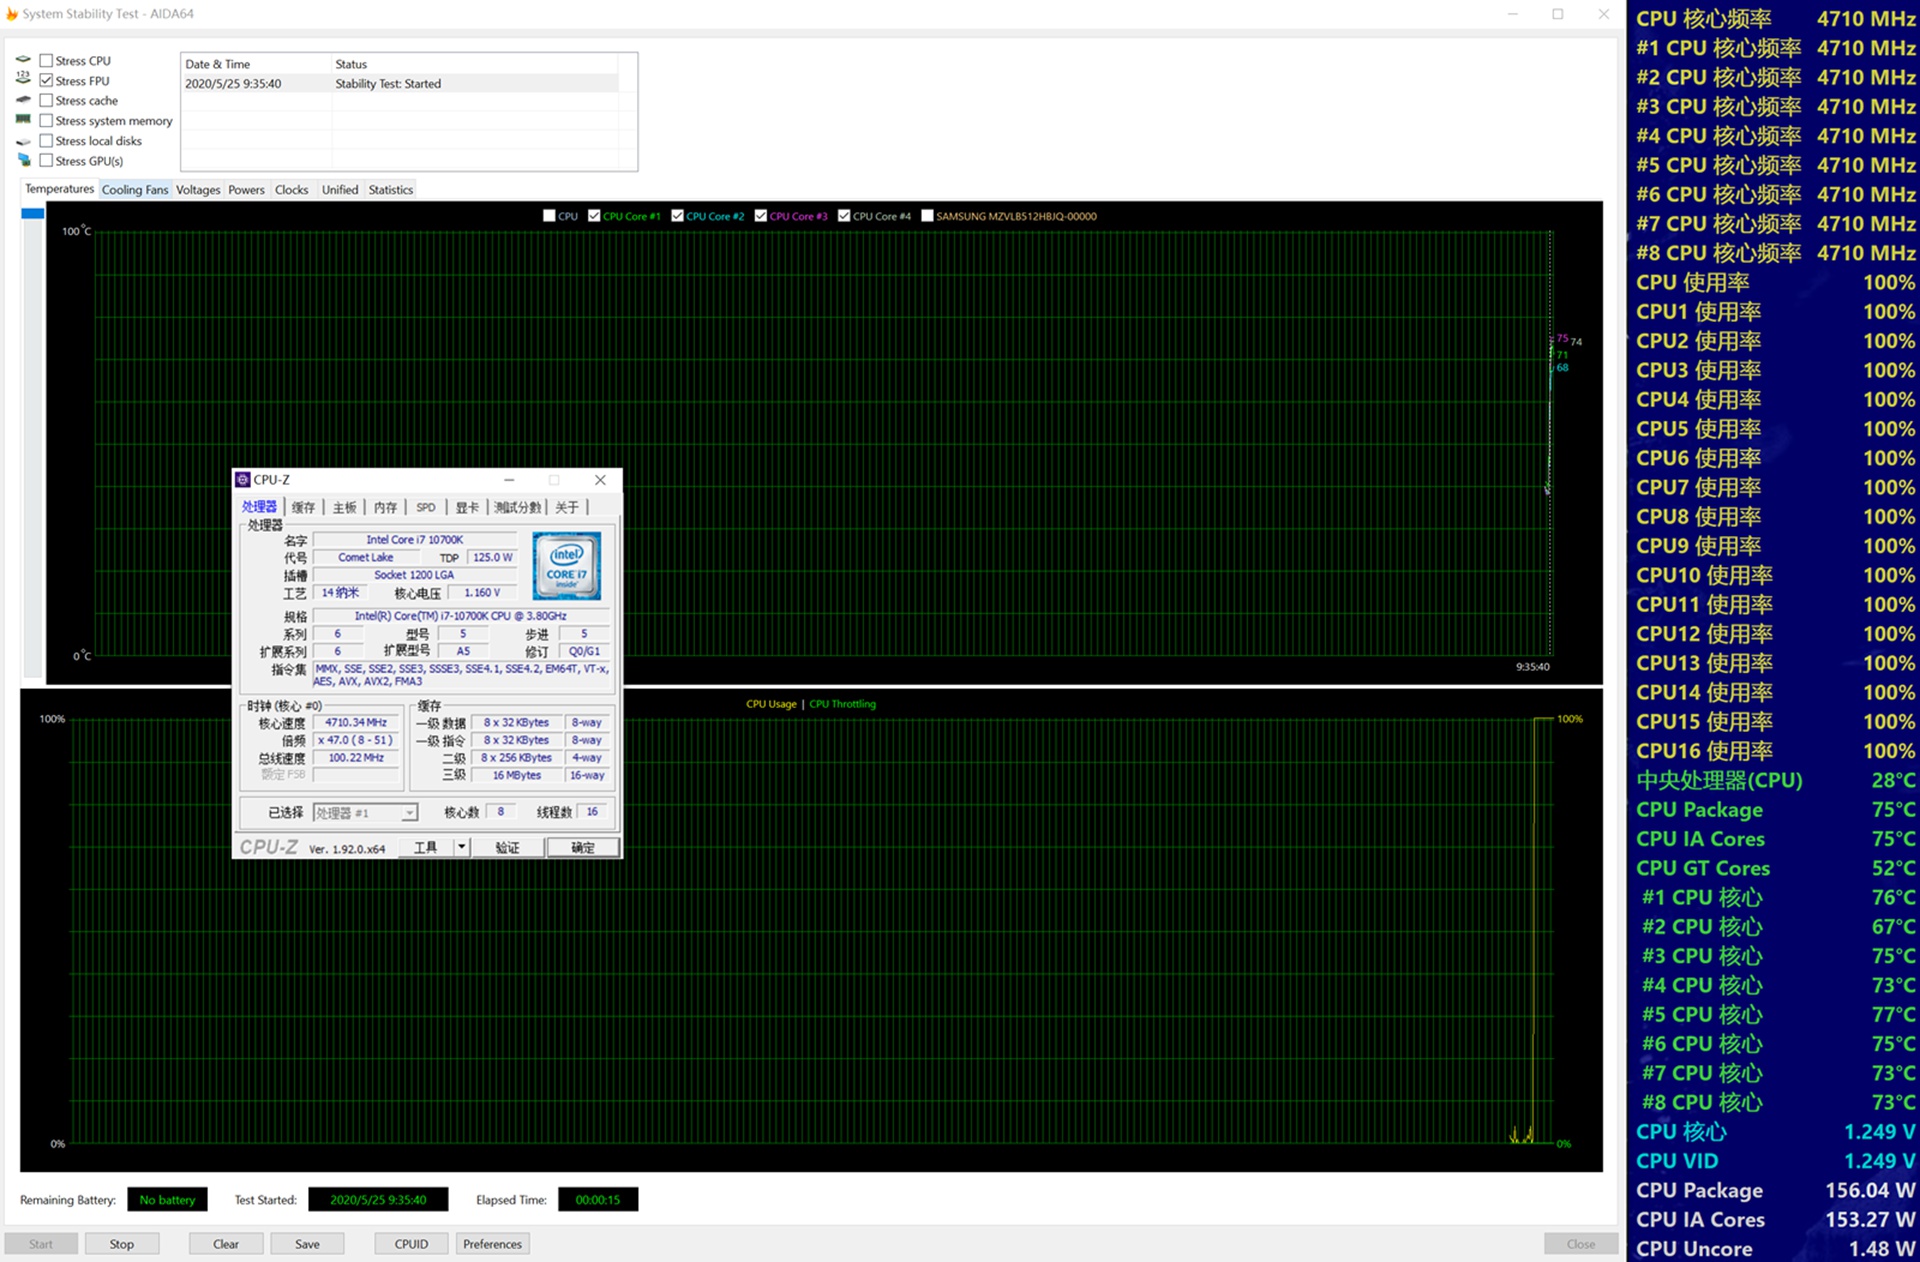Click the Intel Core i7 logo badge
This screenshot has height=1262, width=1920.
(x=566, y=566)
